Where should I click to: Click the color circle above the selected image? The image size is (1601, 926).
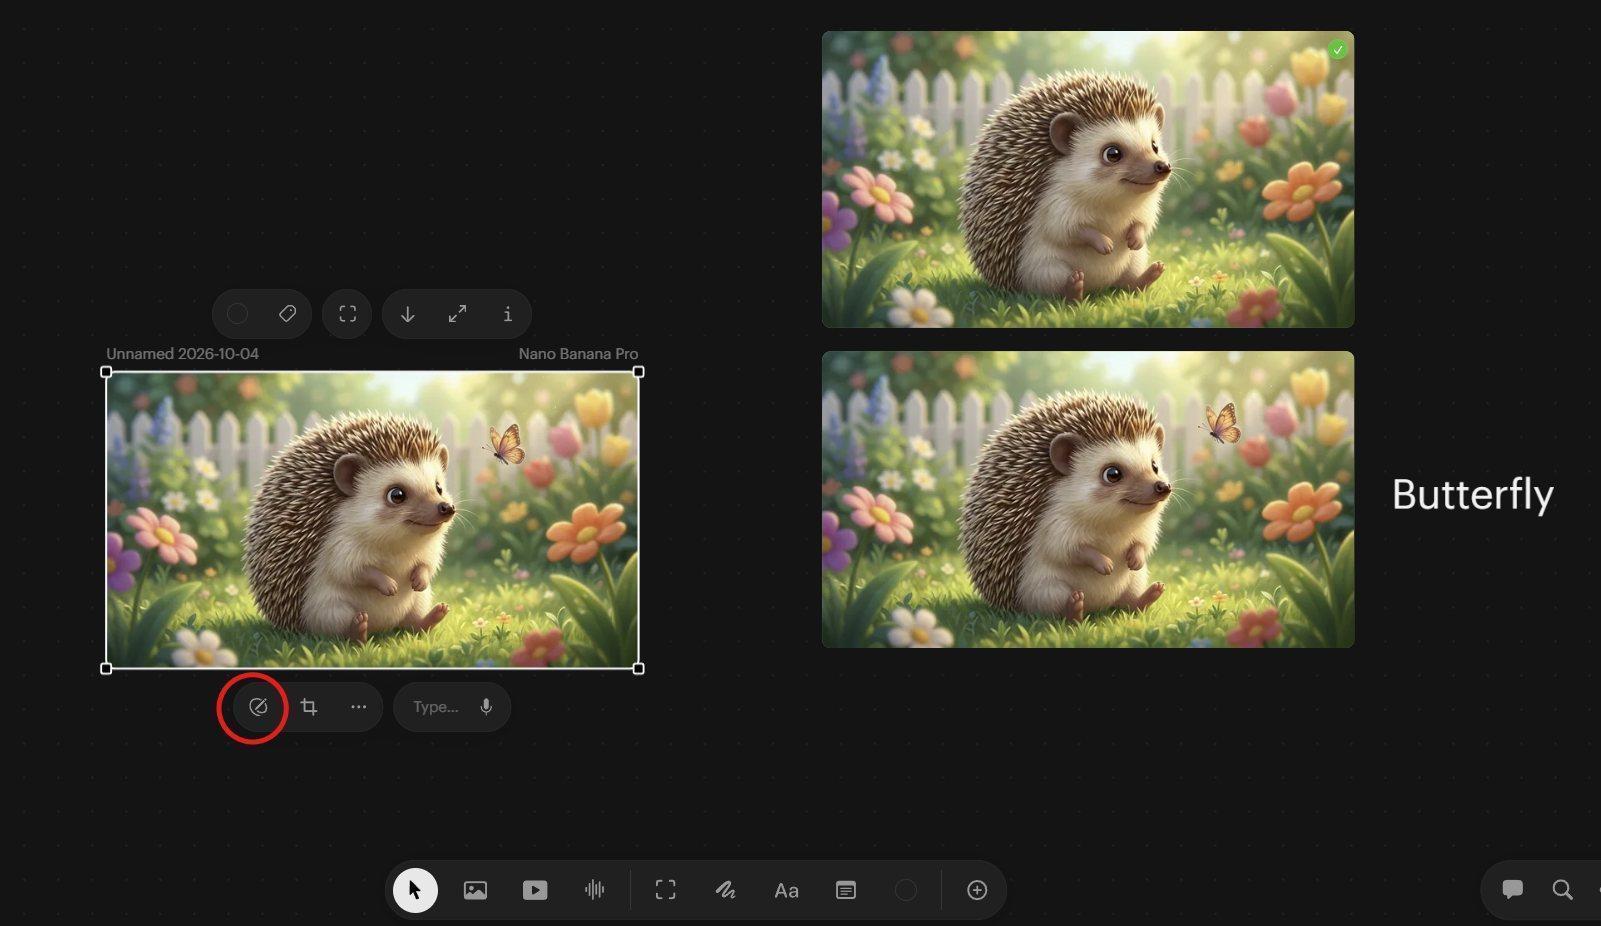click(x=238, y=314)
